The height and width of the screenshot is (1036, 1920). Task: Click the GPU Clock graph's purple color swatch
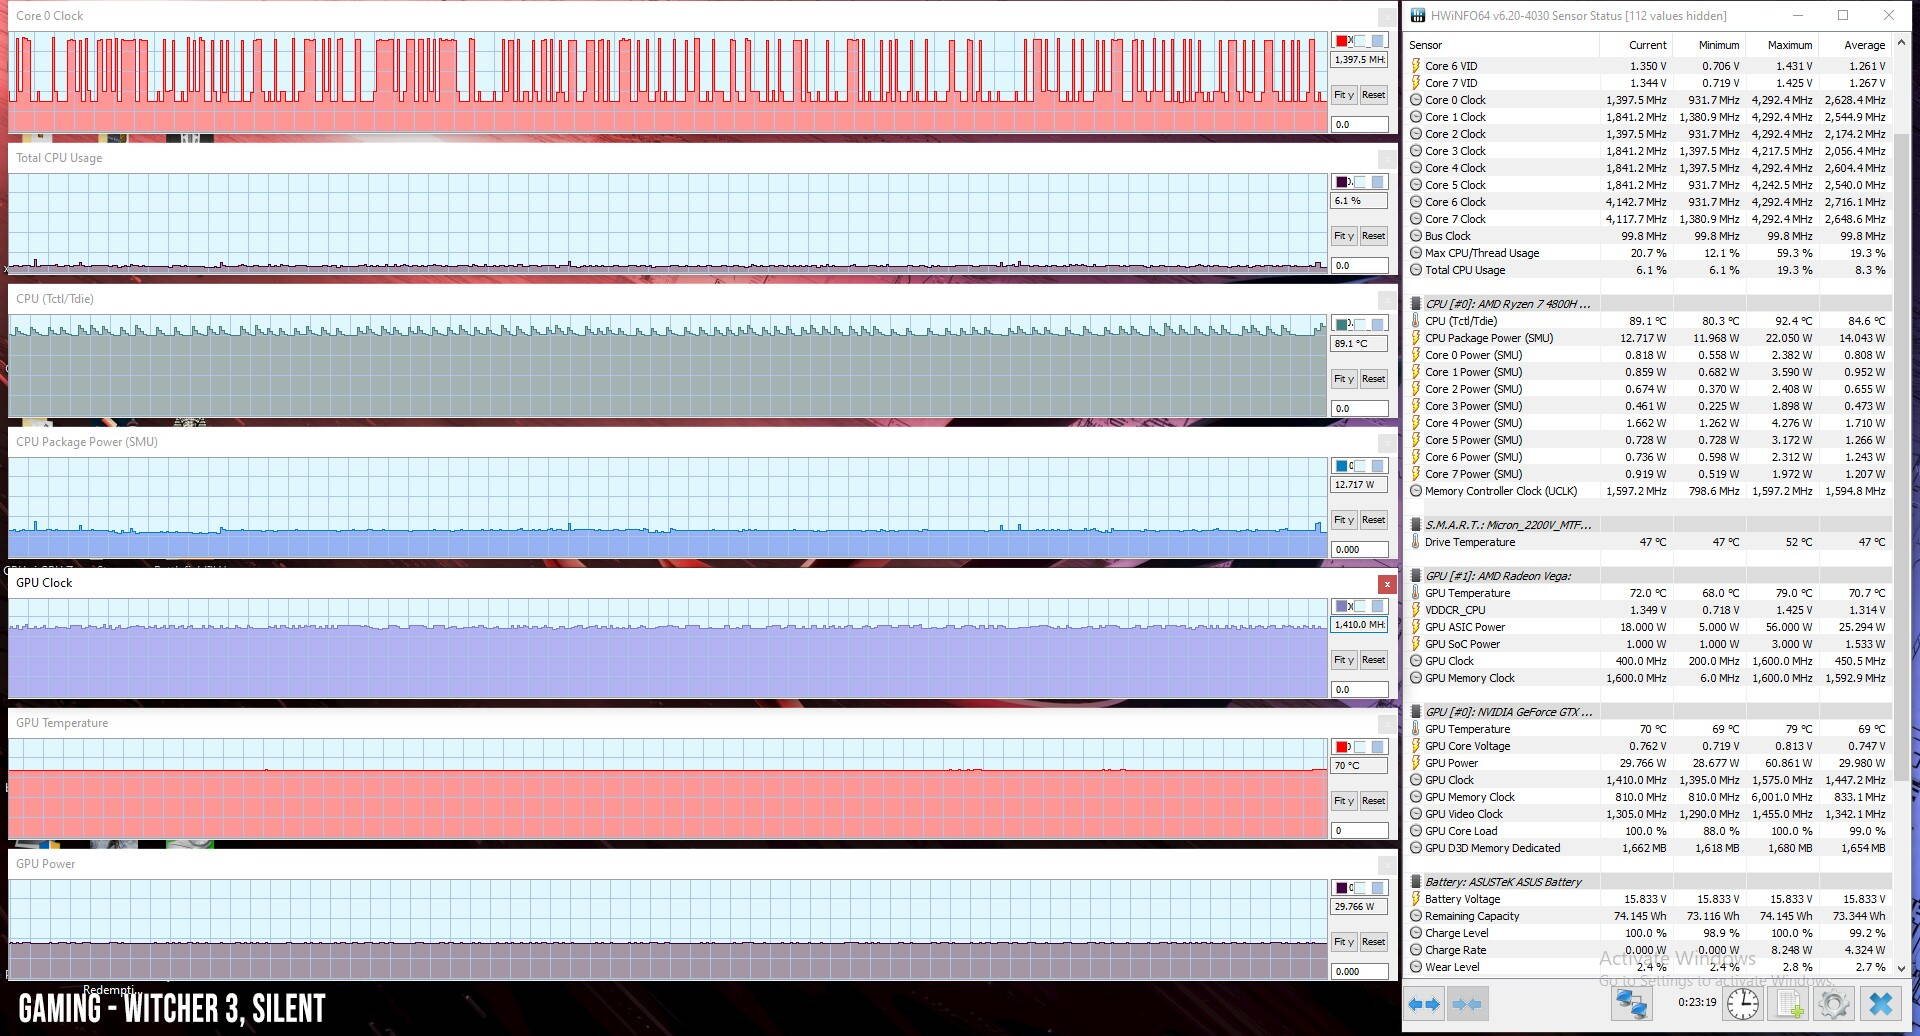(1342, 606)
